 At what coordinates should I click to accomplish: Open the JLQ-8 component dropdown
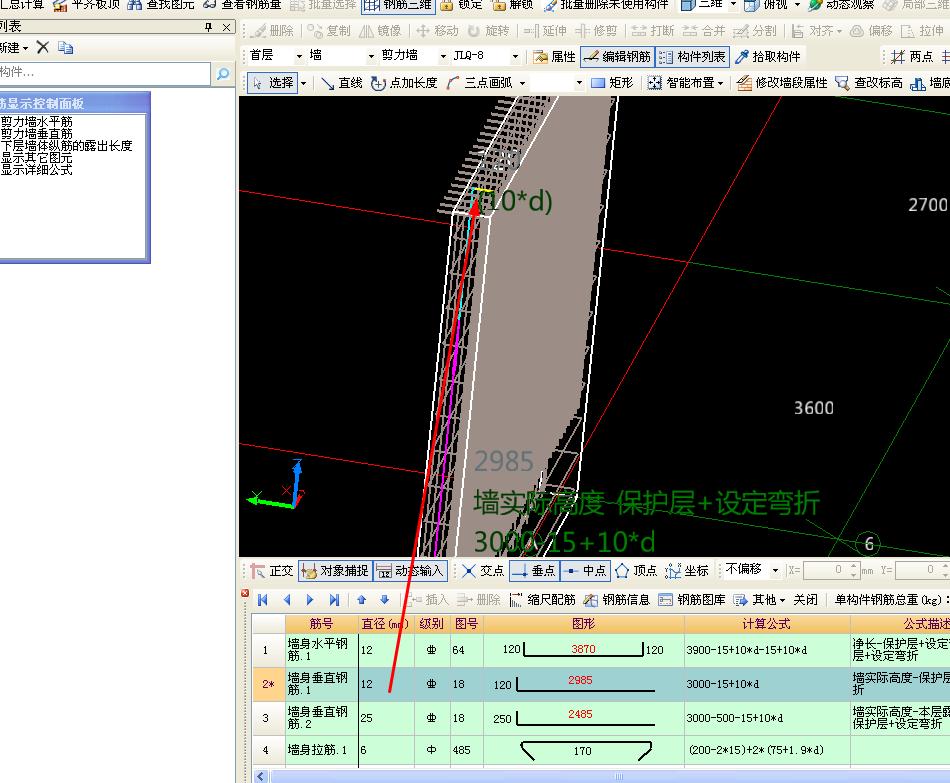pos(515,57)
